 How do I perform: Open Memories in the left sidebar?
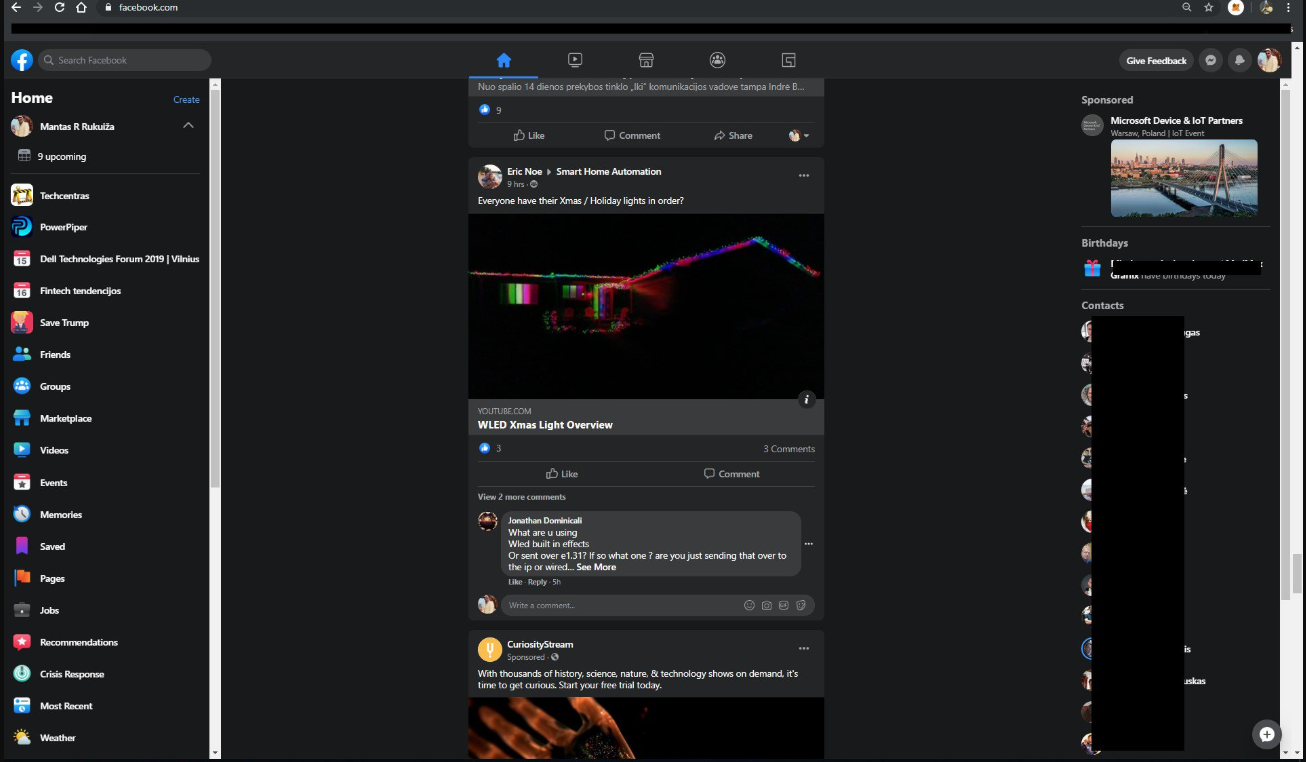[x=60, y=514]
